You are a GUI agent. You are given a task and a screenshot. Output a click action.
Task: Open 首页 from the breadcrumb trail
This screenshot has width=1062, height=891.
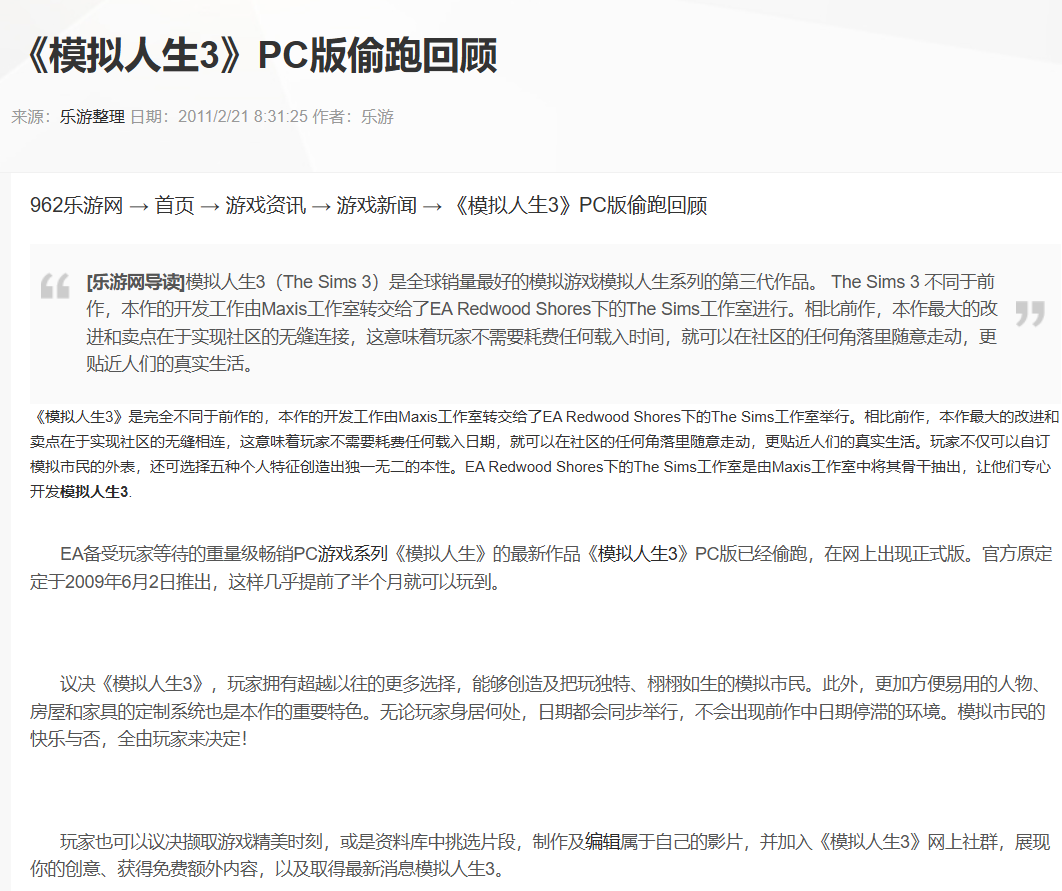[x=175, y=204]
